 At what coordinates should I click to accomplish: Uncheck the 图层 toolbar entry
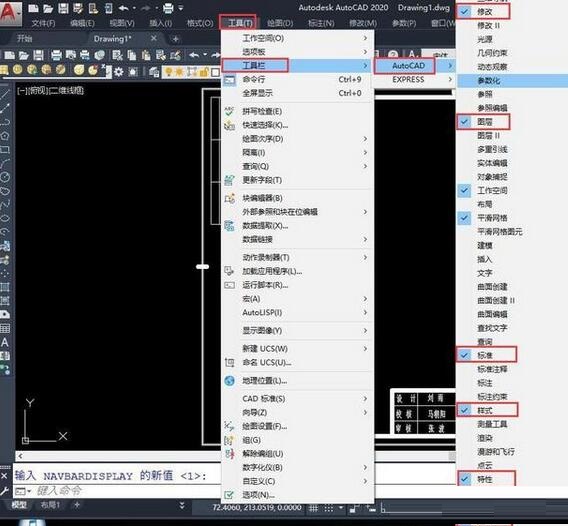pos(484,122)
